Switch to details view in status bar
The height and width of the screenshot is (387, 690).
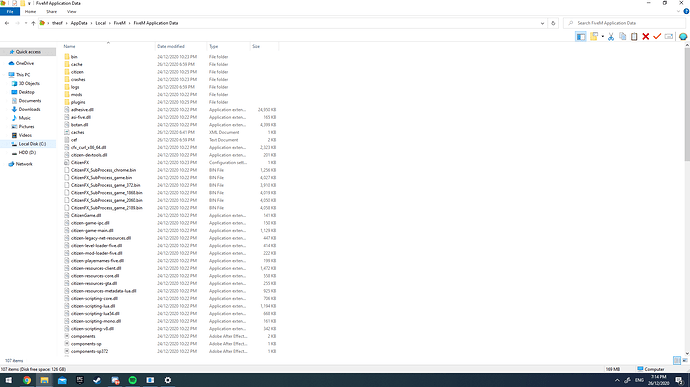point(677,361)
